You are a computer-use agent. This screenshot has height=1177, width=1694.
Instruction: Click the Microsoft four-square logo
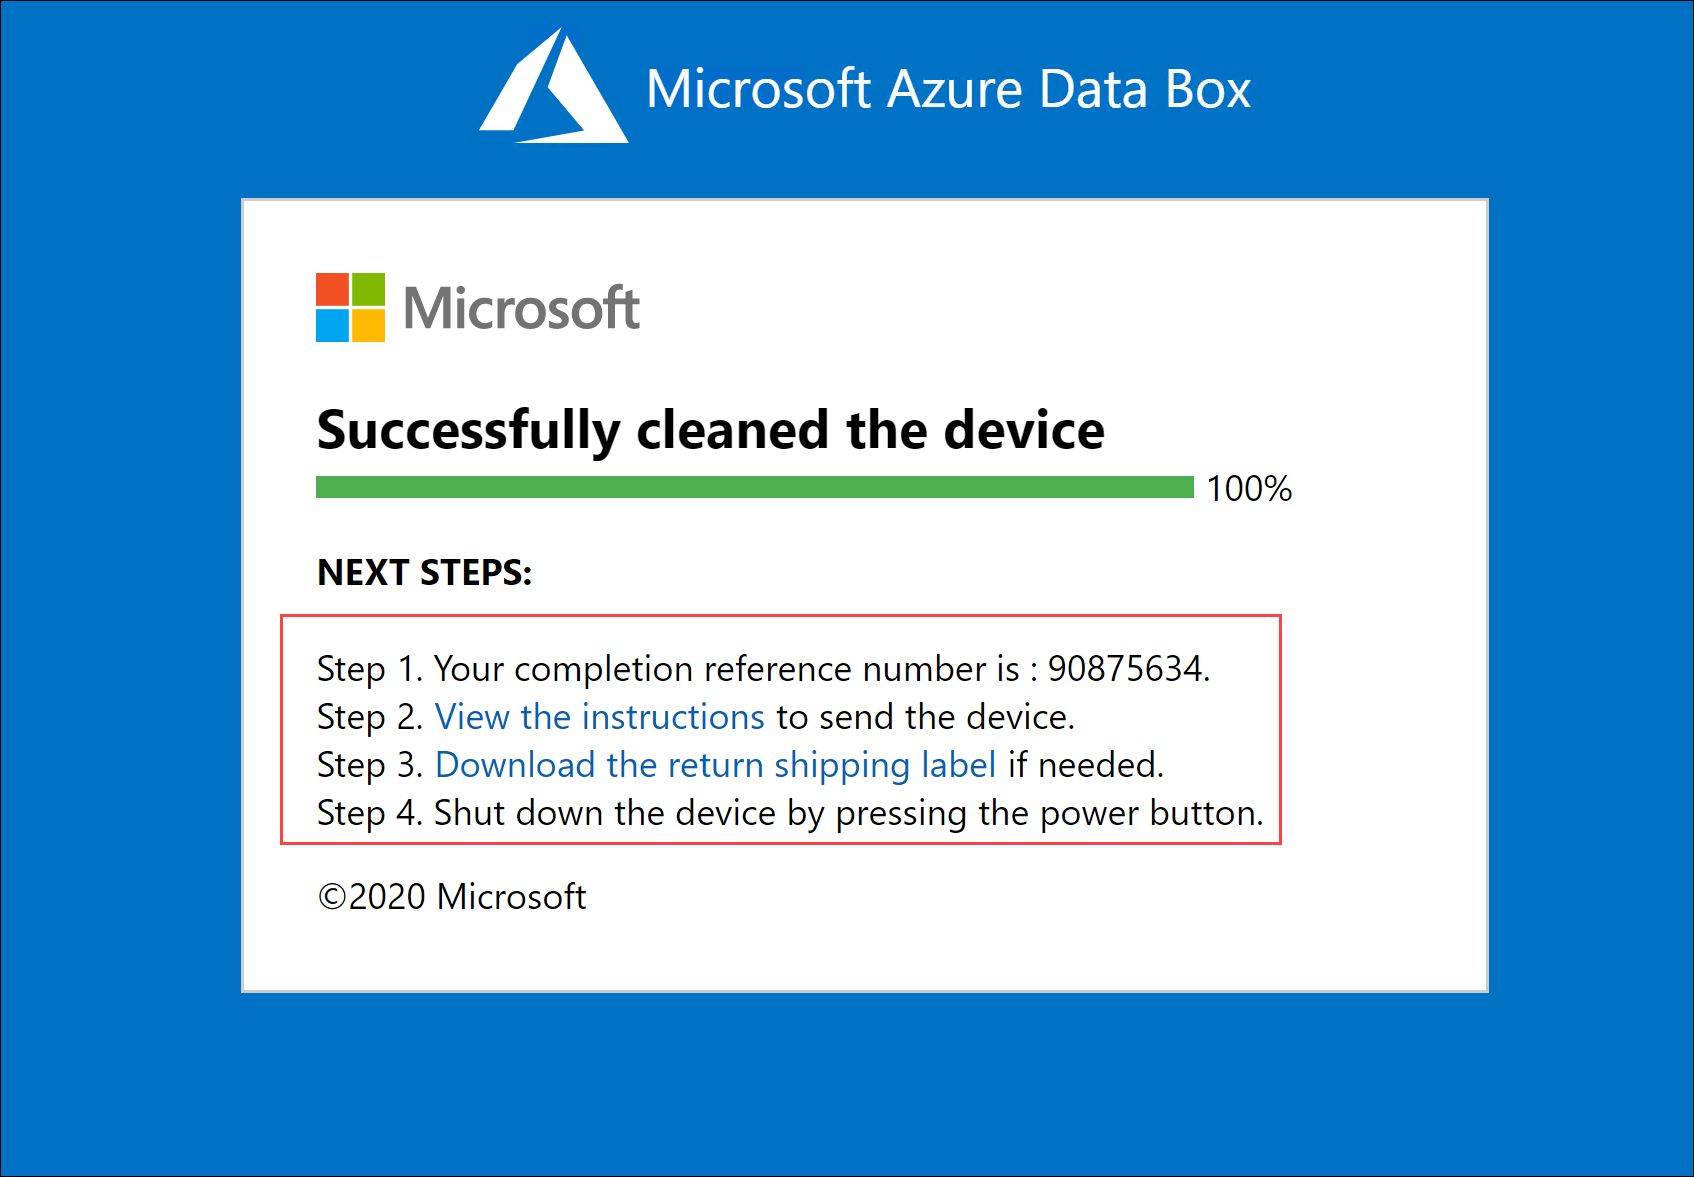pos(350,308)
